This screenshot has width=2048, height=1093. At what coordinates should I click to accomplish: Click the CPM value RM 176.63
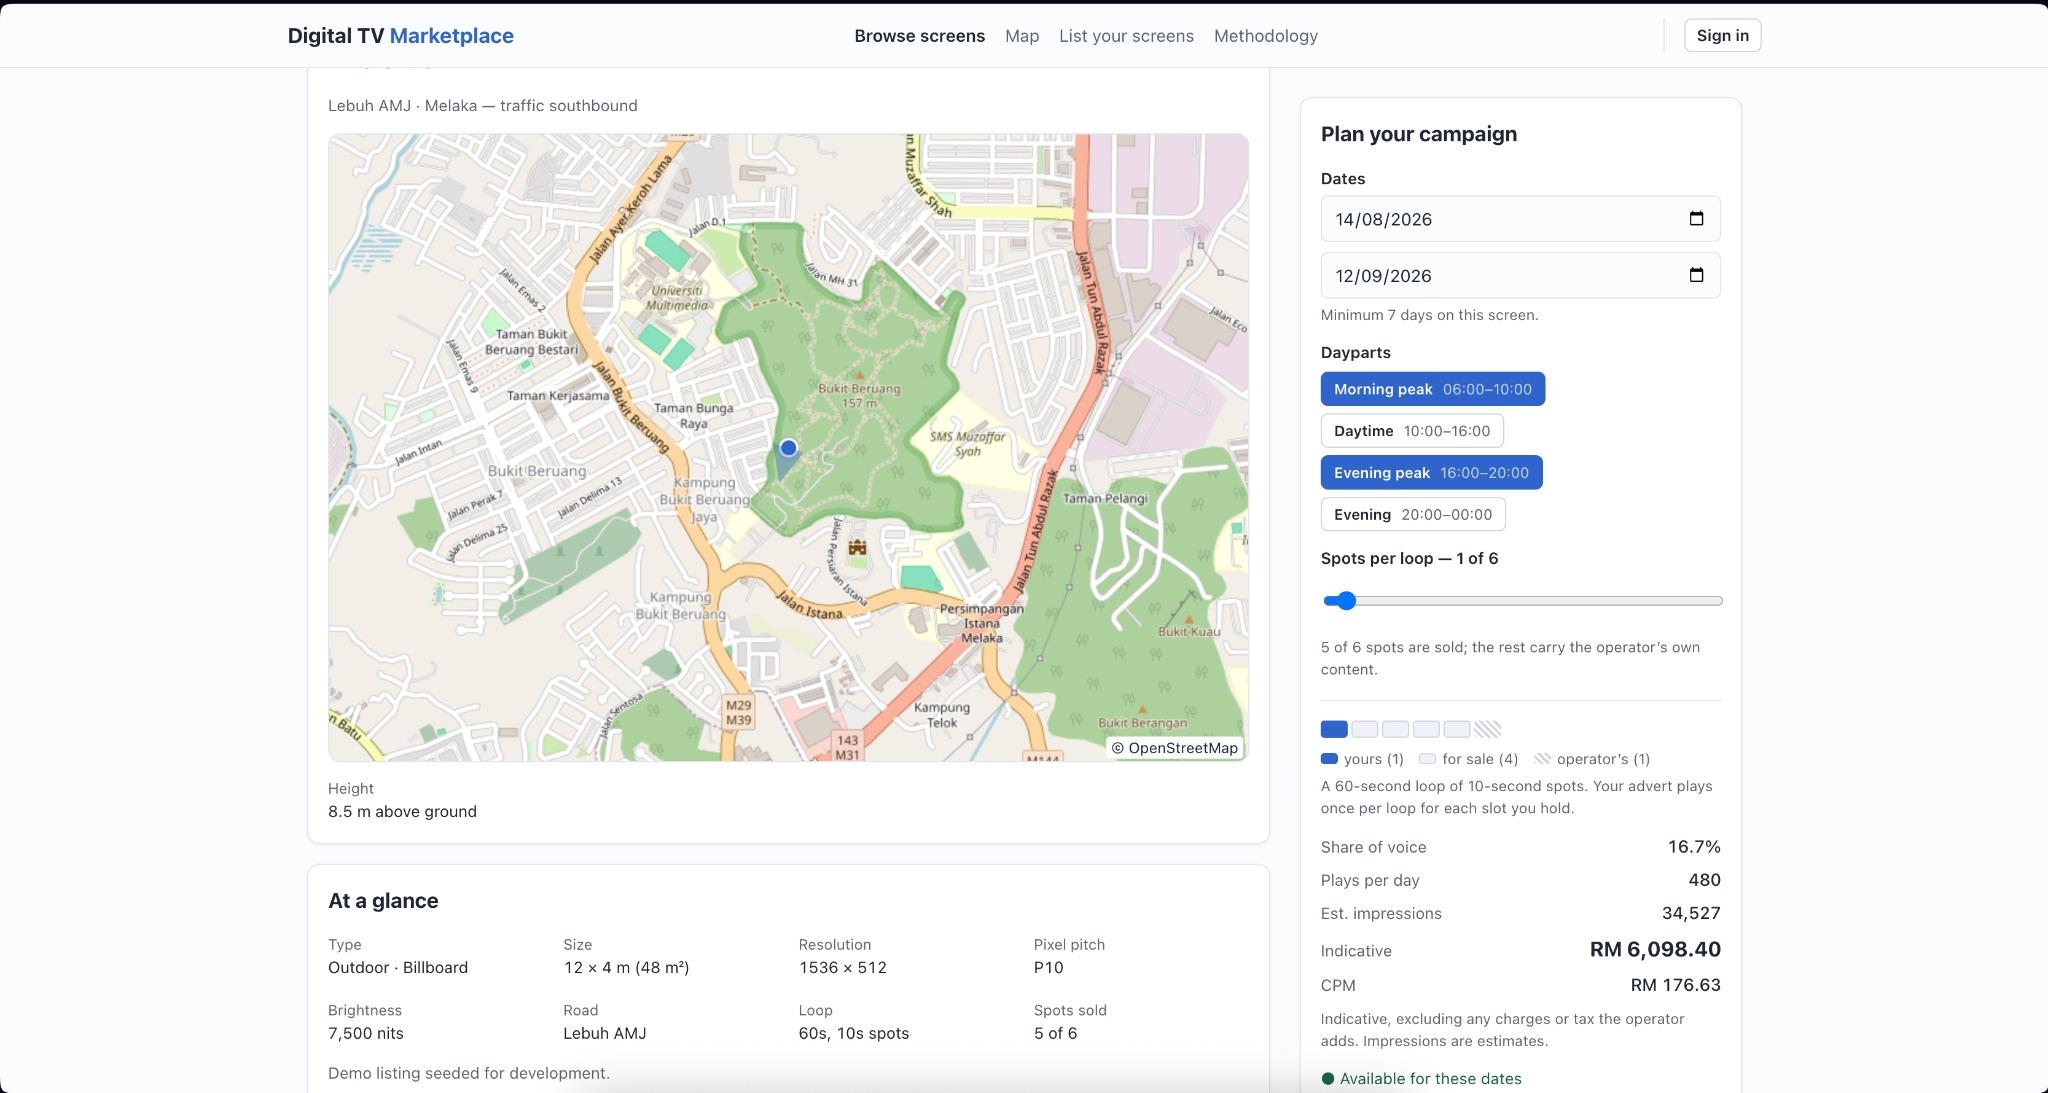click(1675, 985)
